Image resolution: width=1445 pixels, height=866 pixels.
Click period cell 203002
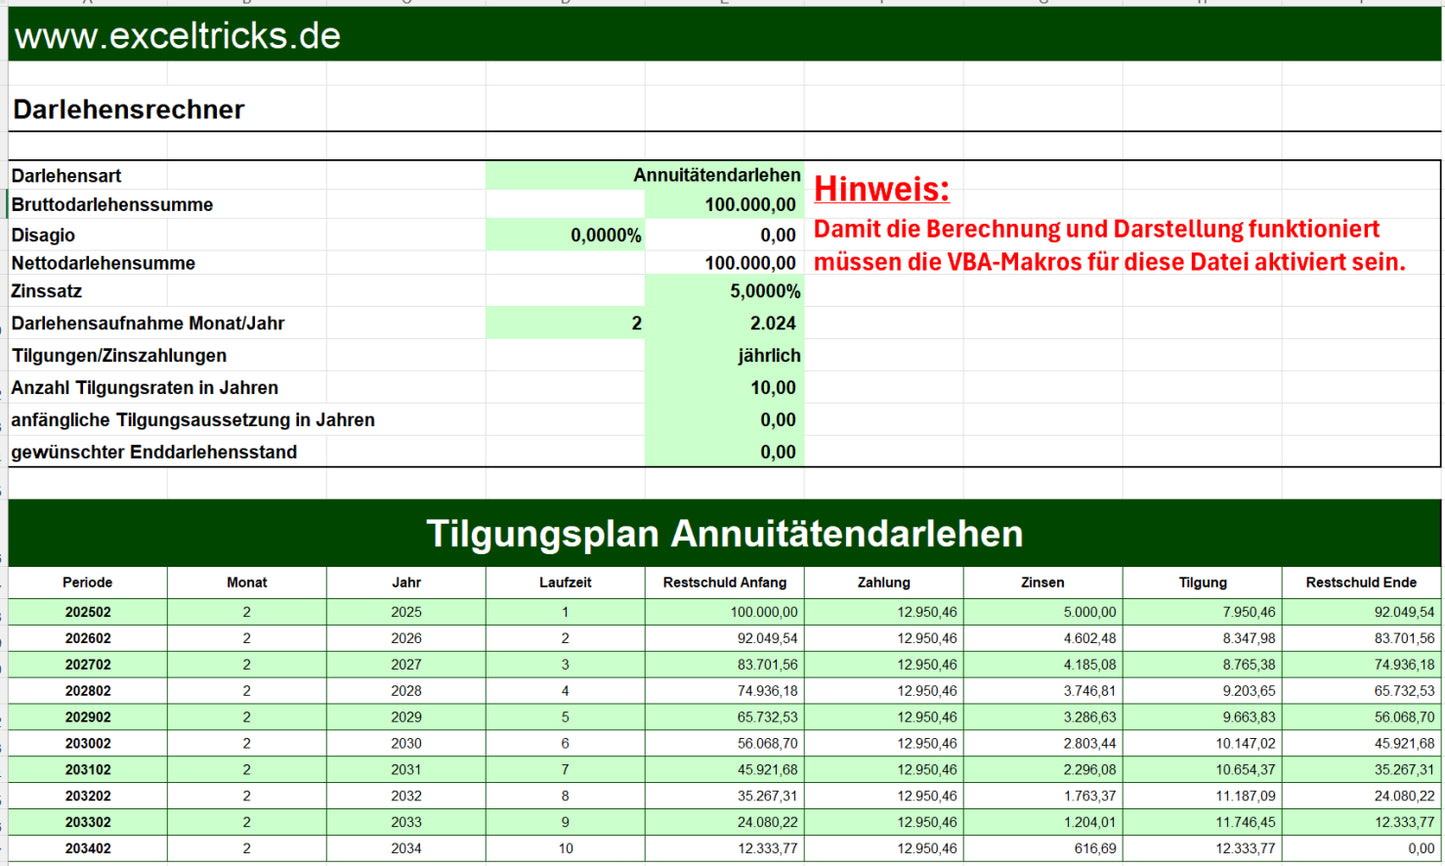coord(88,743)
